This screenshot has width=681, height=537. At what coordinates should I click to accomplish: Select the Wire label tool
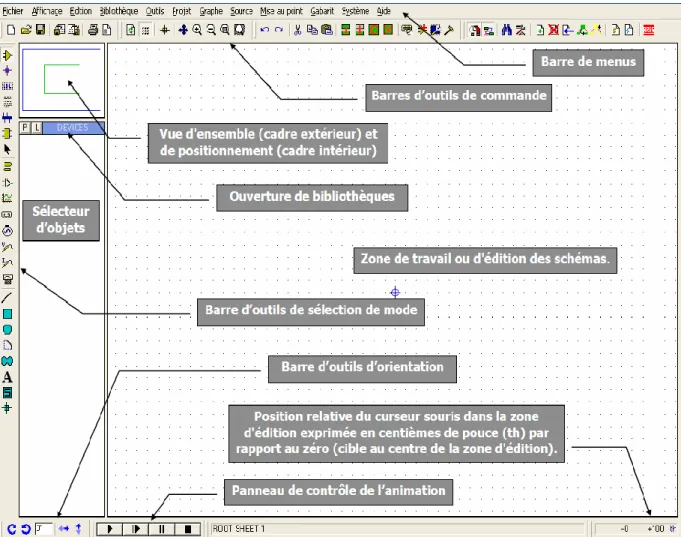7,86
